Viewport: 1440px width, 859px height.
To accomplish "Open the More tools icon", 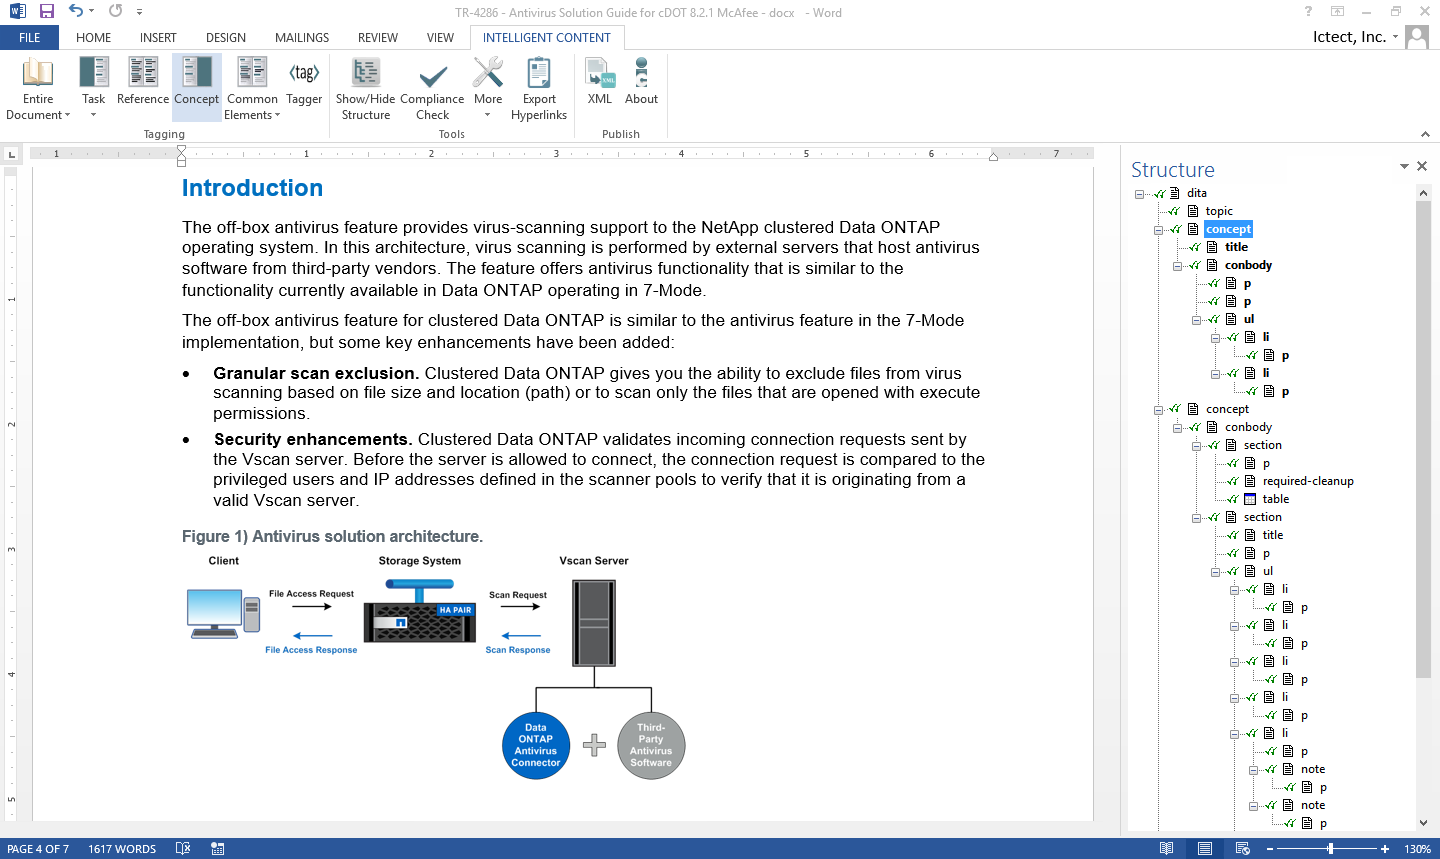I will coord(488,73).
